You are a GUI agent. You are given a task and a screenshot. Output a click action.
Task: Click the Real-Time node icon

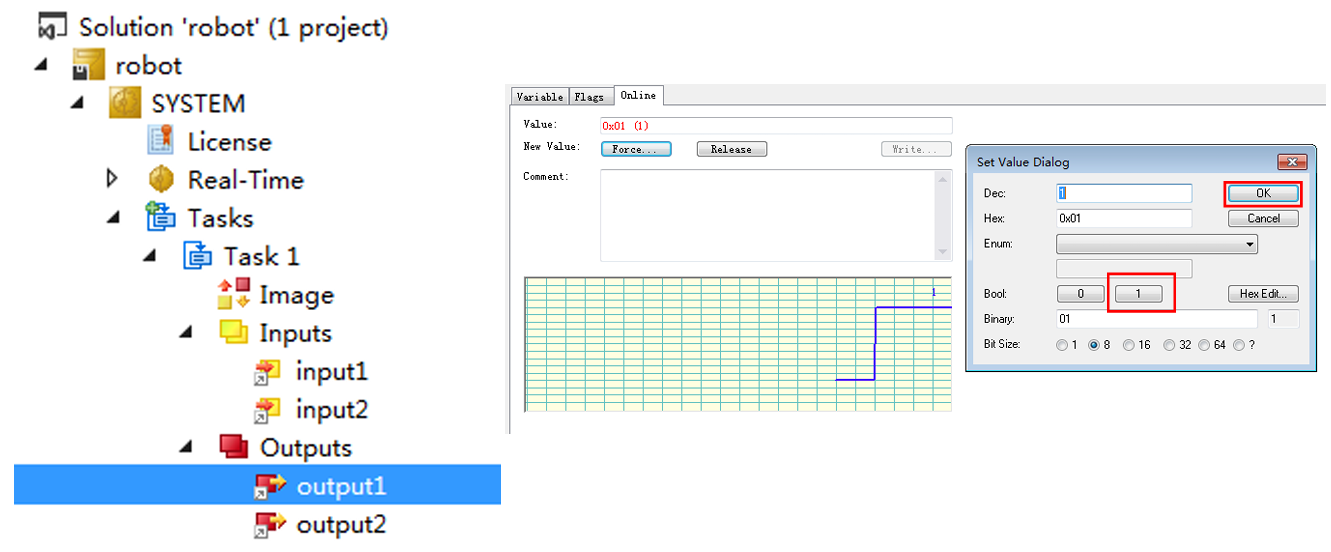[161, 180]
